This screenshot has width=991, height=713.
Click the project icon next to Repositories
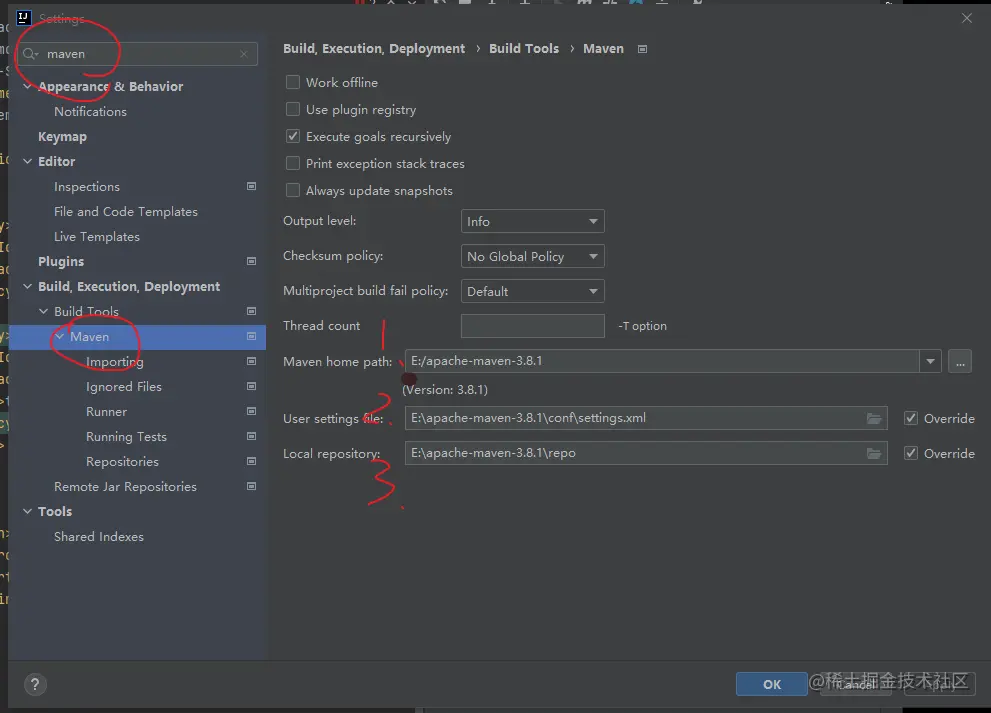click(251, 462)
